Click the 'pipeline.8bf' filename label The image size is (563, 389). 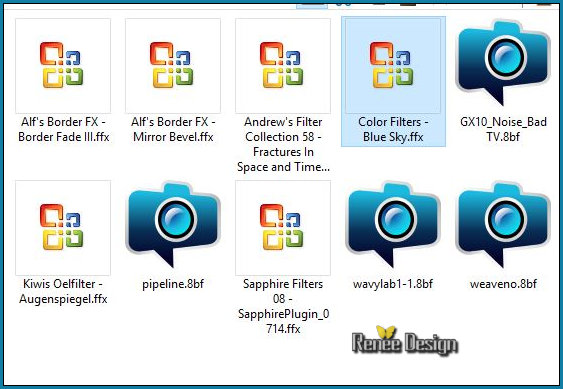coord(173,284)
